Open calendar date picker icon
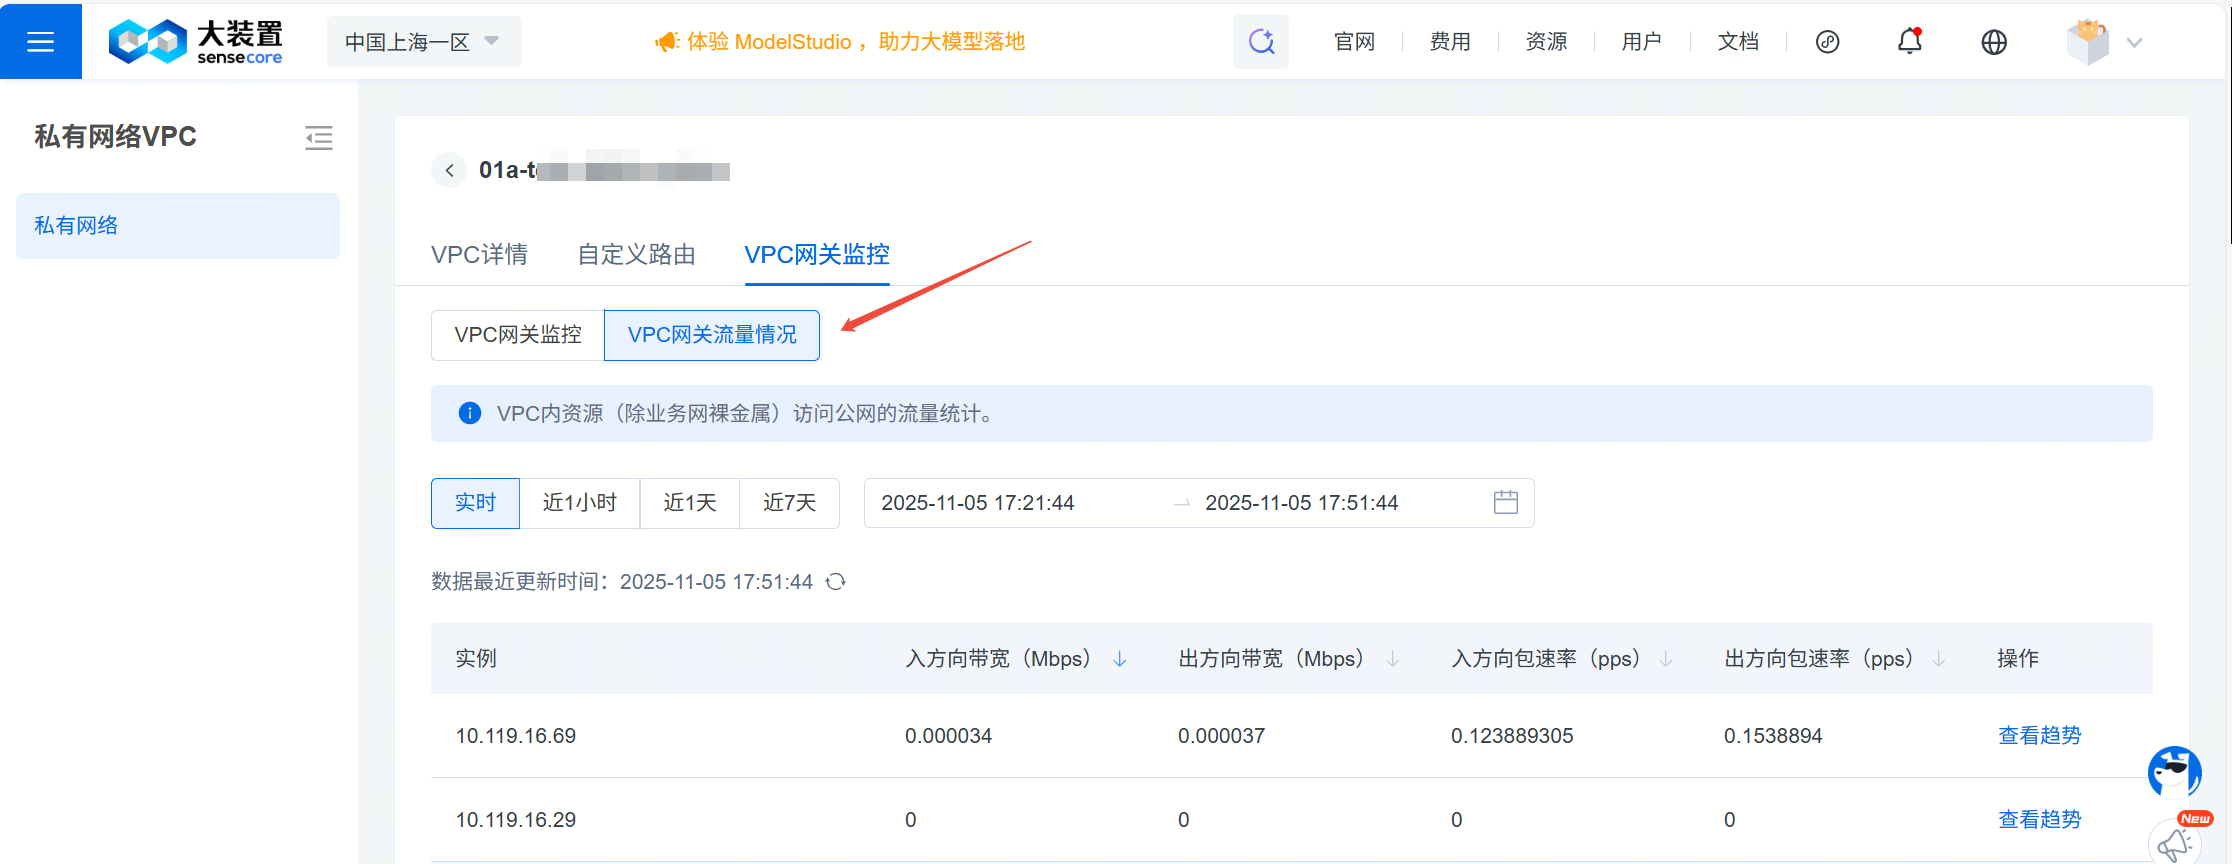Screen dimensions: 2232x864 [1505, 503]
